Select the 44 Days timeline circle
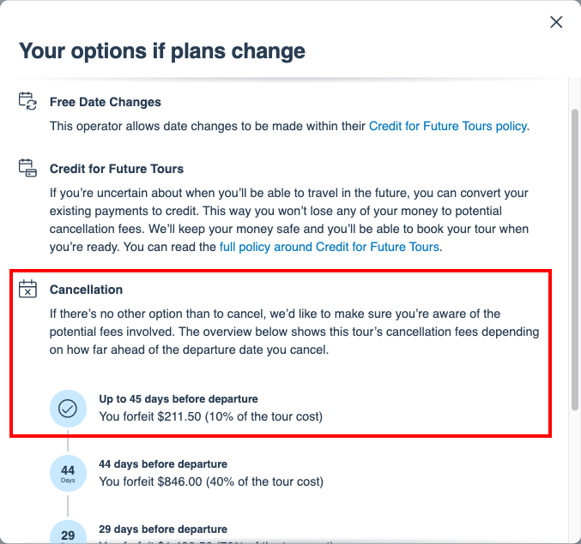Image resolution: width=581 pixels, height=544 pixels. click(x=68, y=474)
